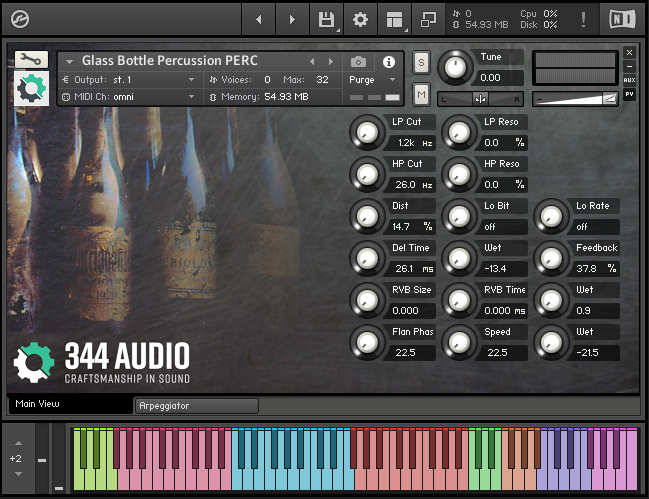
Task: Click the Lo Rate knob
Action: click(x=551, y=216)
